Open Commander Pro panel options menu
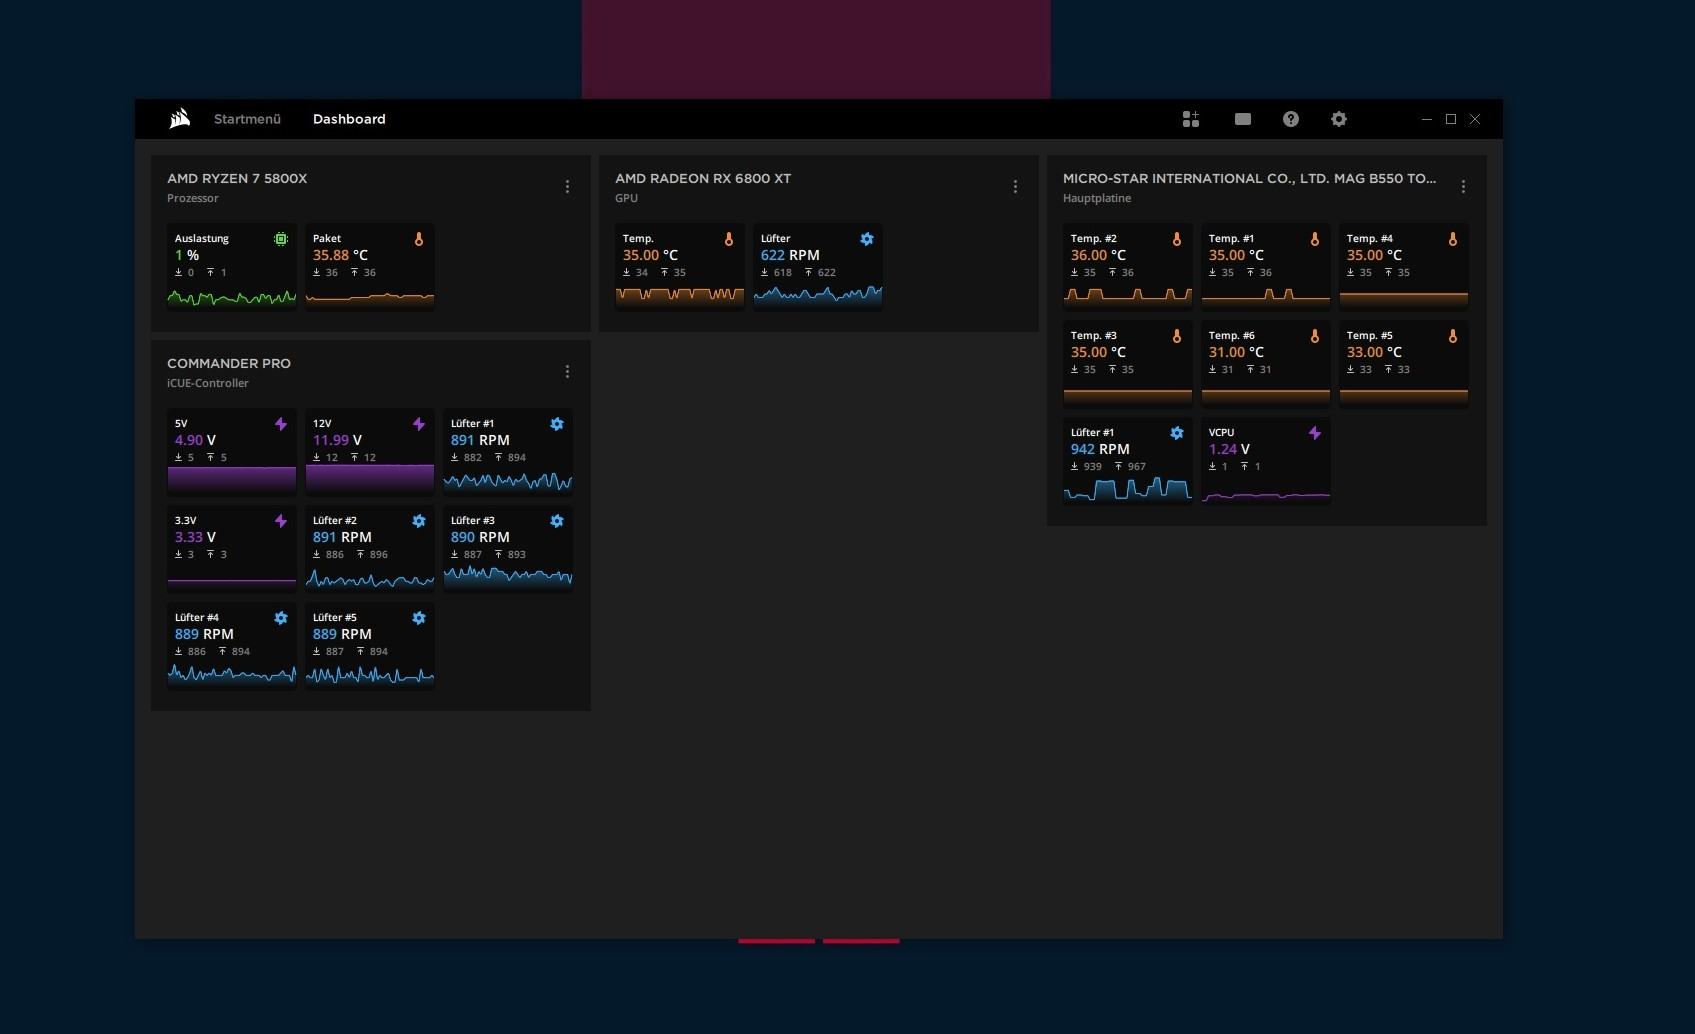Viewport: 1695px width, 1034px height. pyautogui.click(x=567, y=372)
